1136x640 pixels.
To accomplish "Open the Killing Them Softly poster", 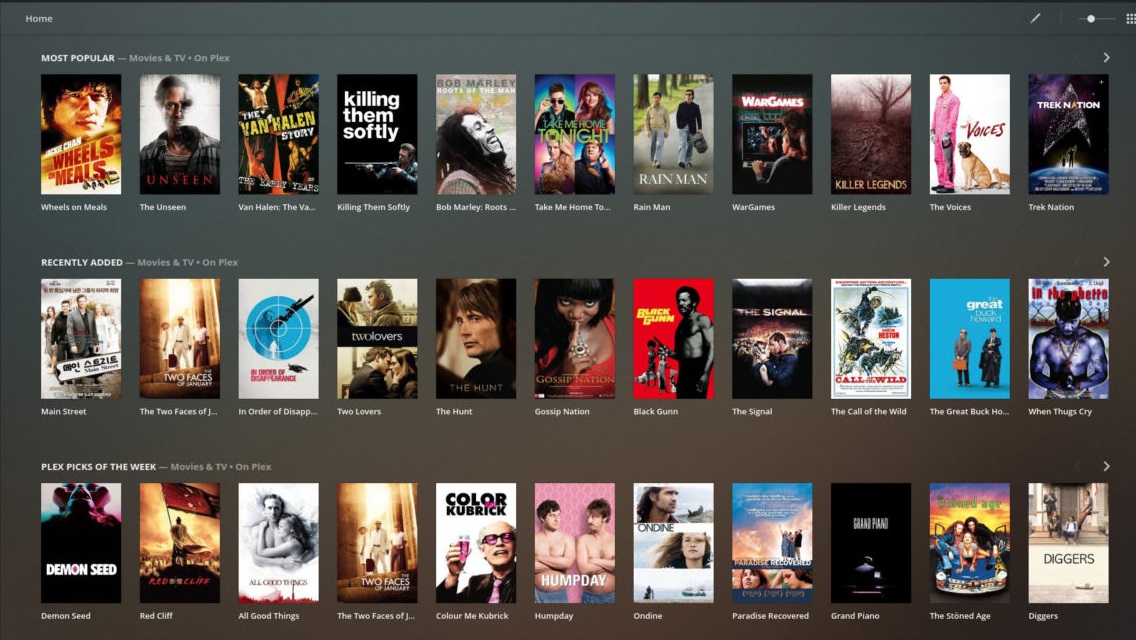I will (x=377, y=134).
